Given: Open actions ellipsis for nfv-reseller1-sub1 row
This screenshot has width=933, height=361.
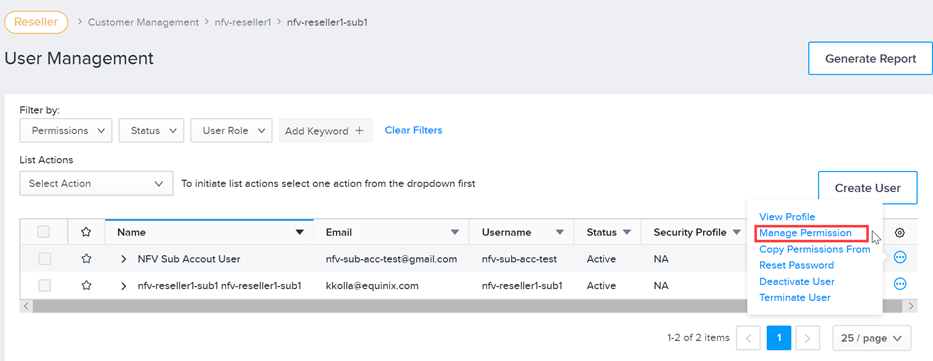Looking at the screenshot, I should pyautogui.click(x=900, y=284).
